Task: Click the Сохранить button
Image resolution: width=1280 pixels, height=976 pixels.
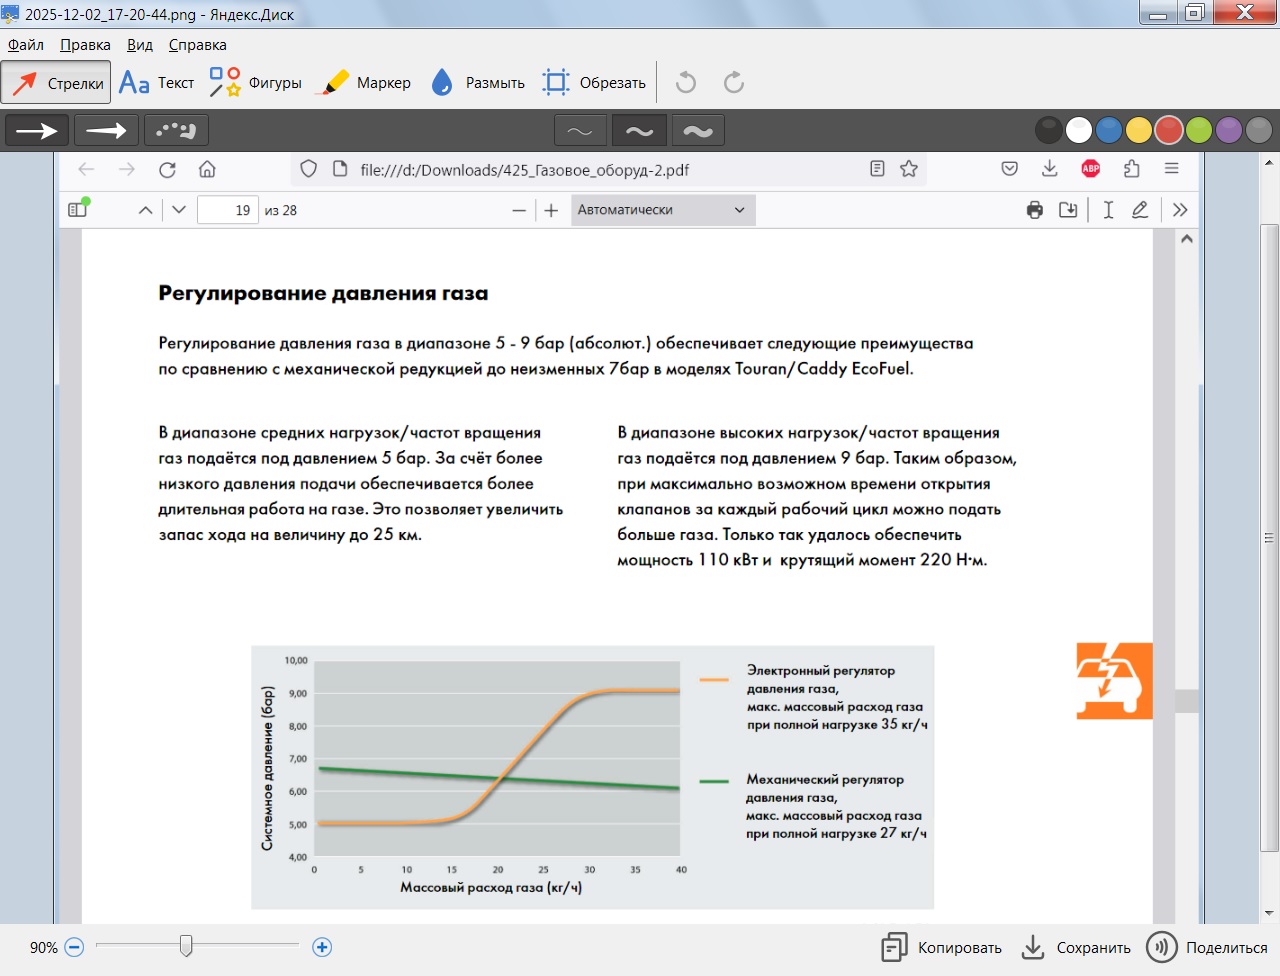Action: point(1076,948)
